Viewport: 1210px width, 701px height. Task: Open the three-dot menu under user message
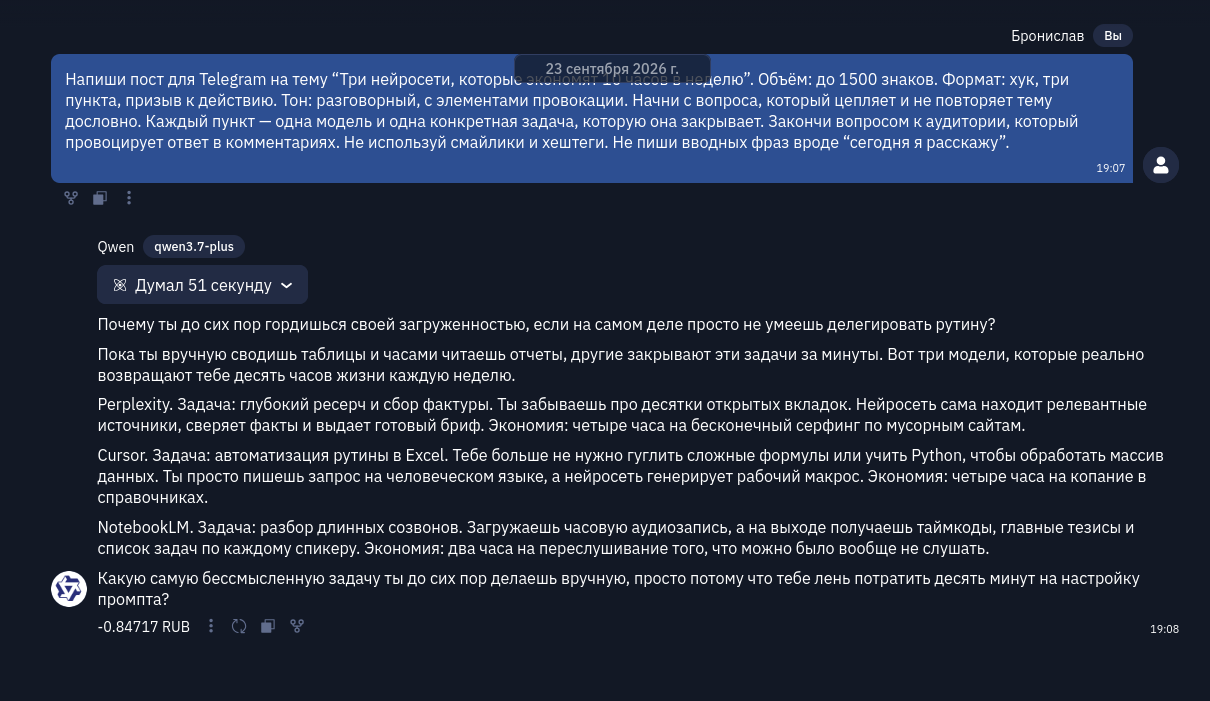(x=129, y=198)
